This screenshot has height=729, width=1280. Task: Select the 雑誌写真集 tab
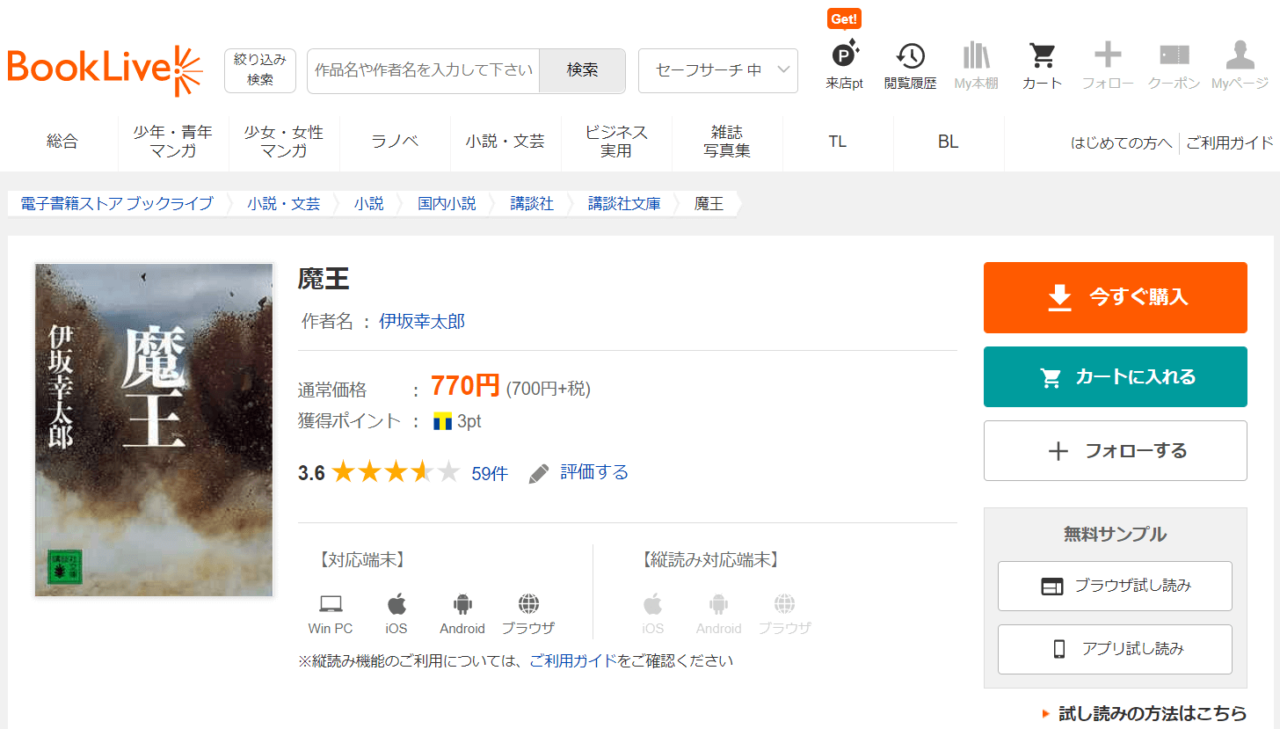click(727, 142)
